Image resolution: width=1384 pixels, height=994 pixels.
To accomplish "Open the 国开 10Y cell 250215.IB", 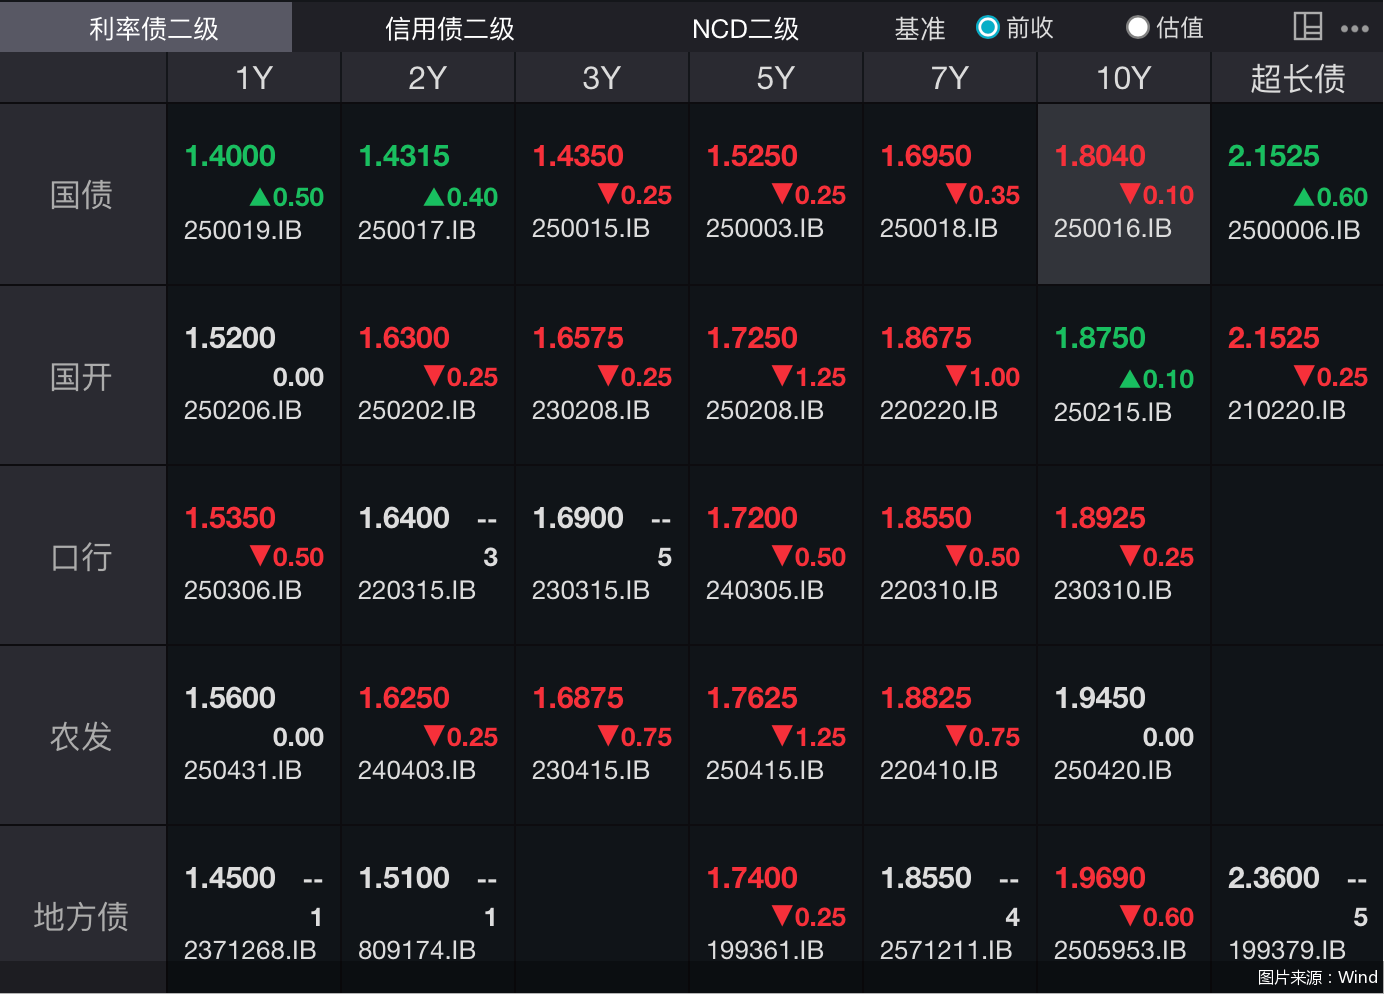I will pyautogui.click(x=1112, y=411).
